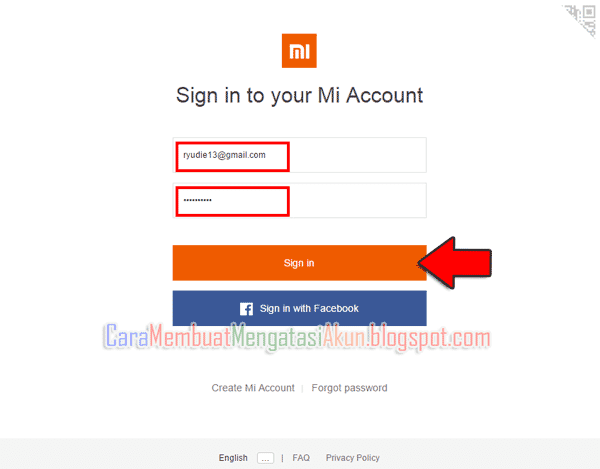Focus the password input field
Image resolution: width=600 pixels, height=469 pixels.
coord(300,200)
